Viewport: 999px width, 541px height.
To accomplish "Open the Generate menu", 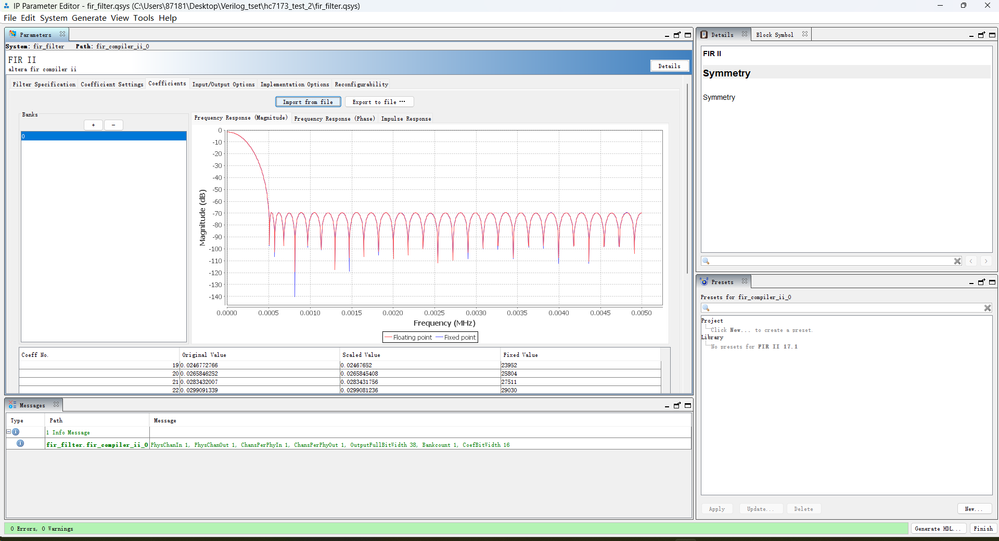I will click(x=89, y=18).
